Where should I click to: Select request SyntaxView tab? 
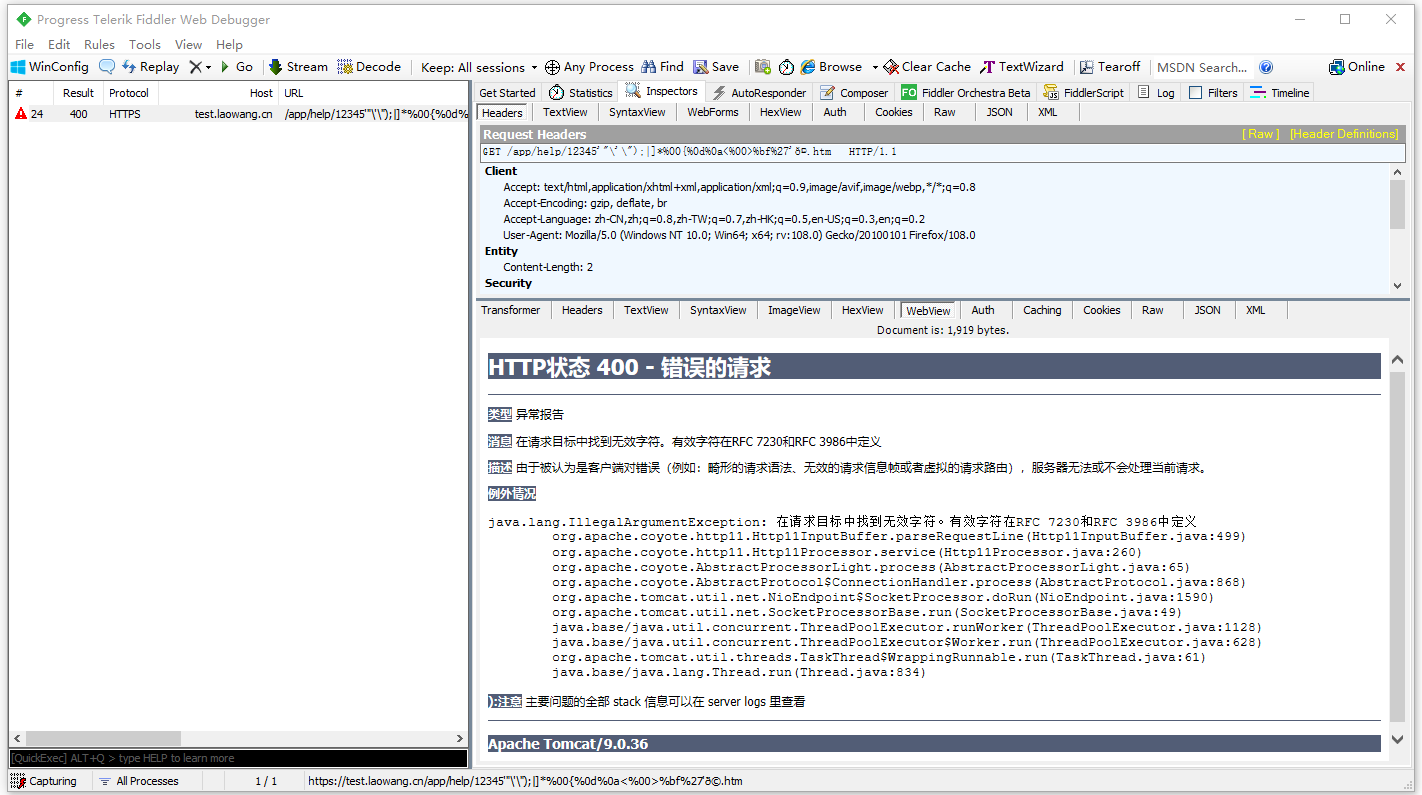click(x=637, y=112)
